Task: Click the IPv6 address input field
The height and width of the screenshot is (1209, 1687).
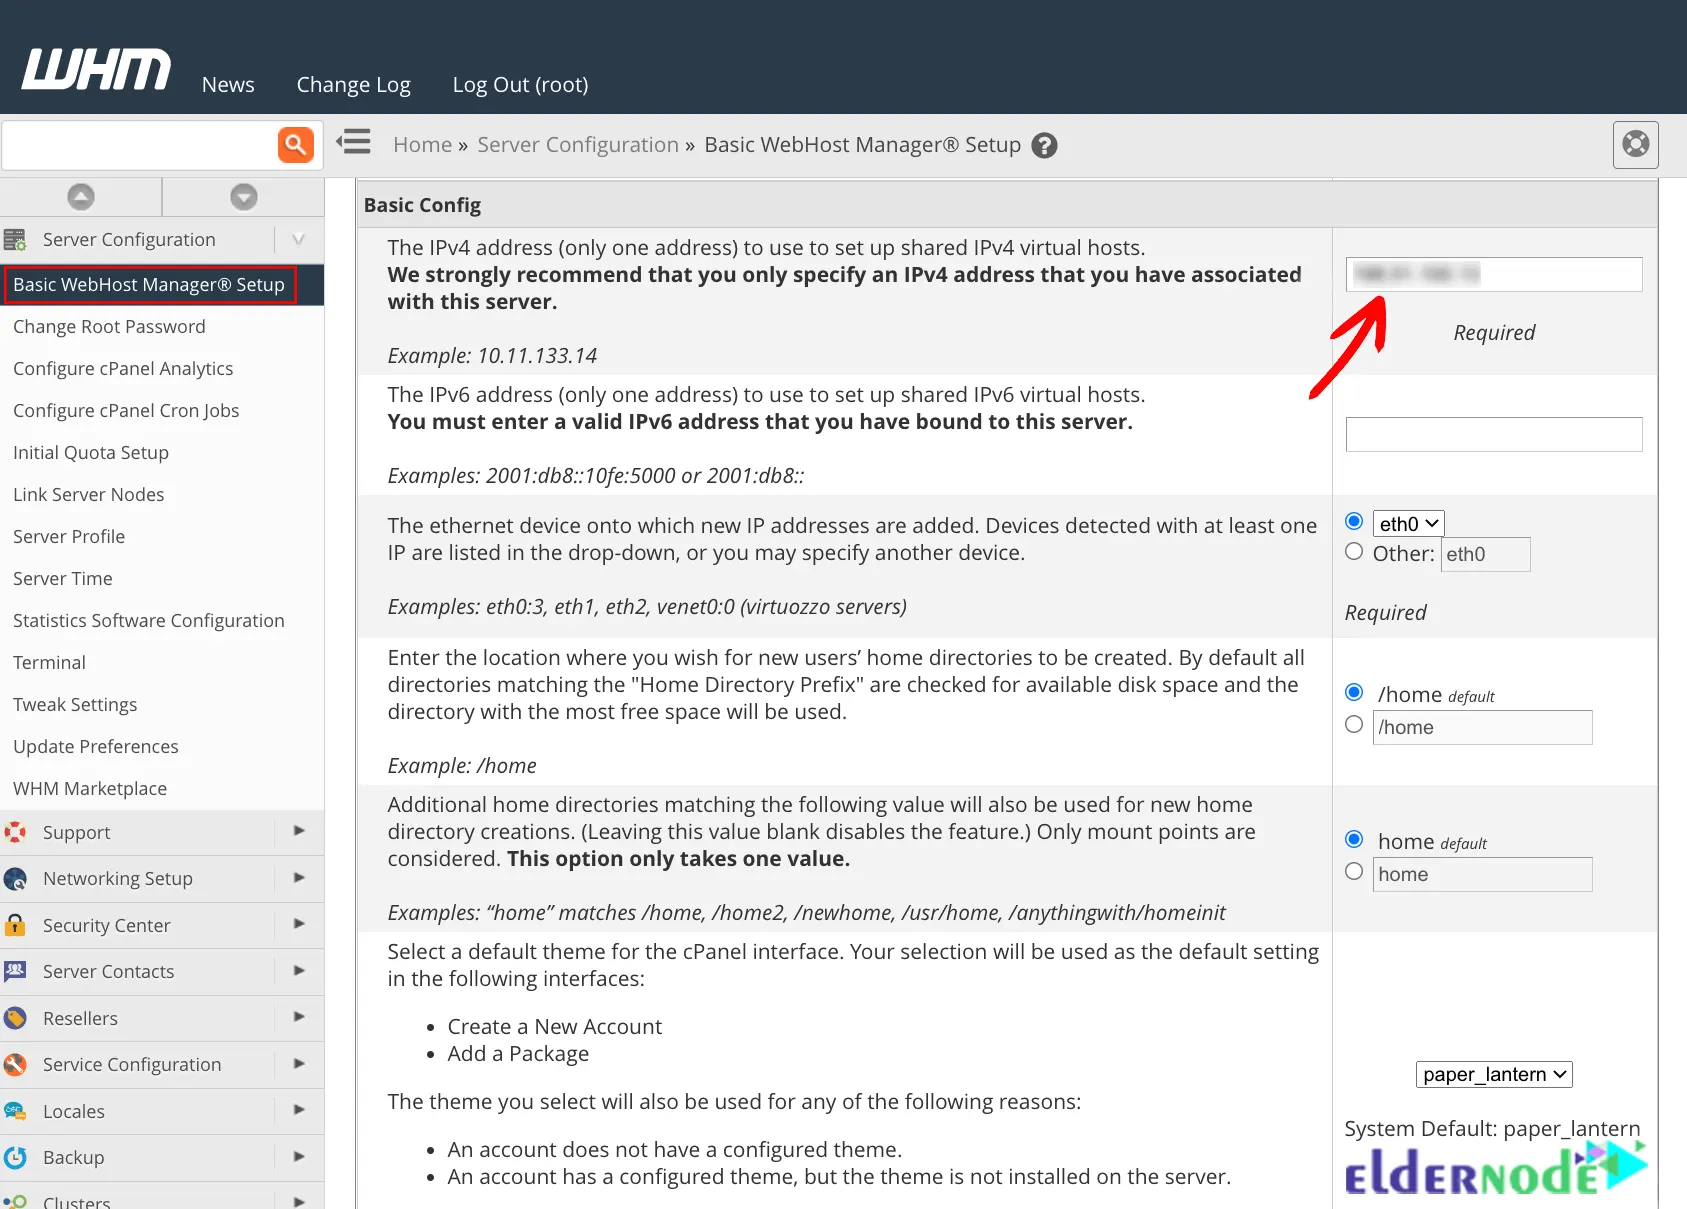Action: (x=1494, y=434)
